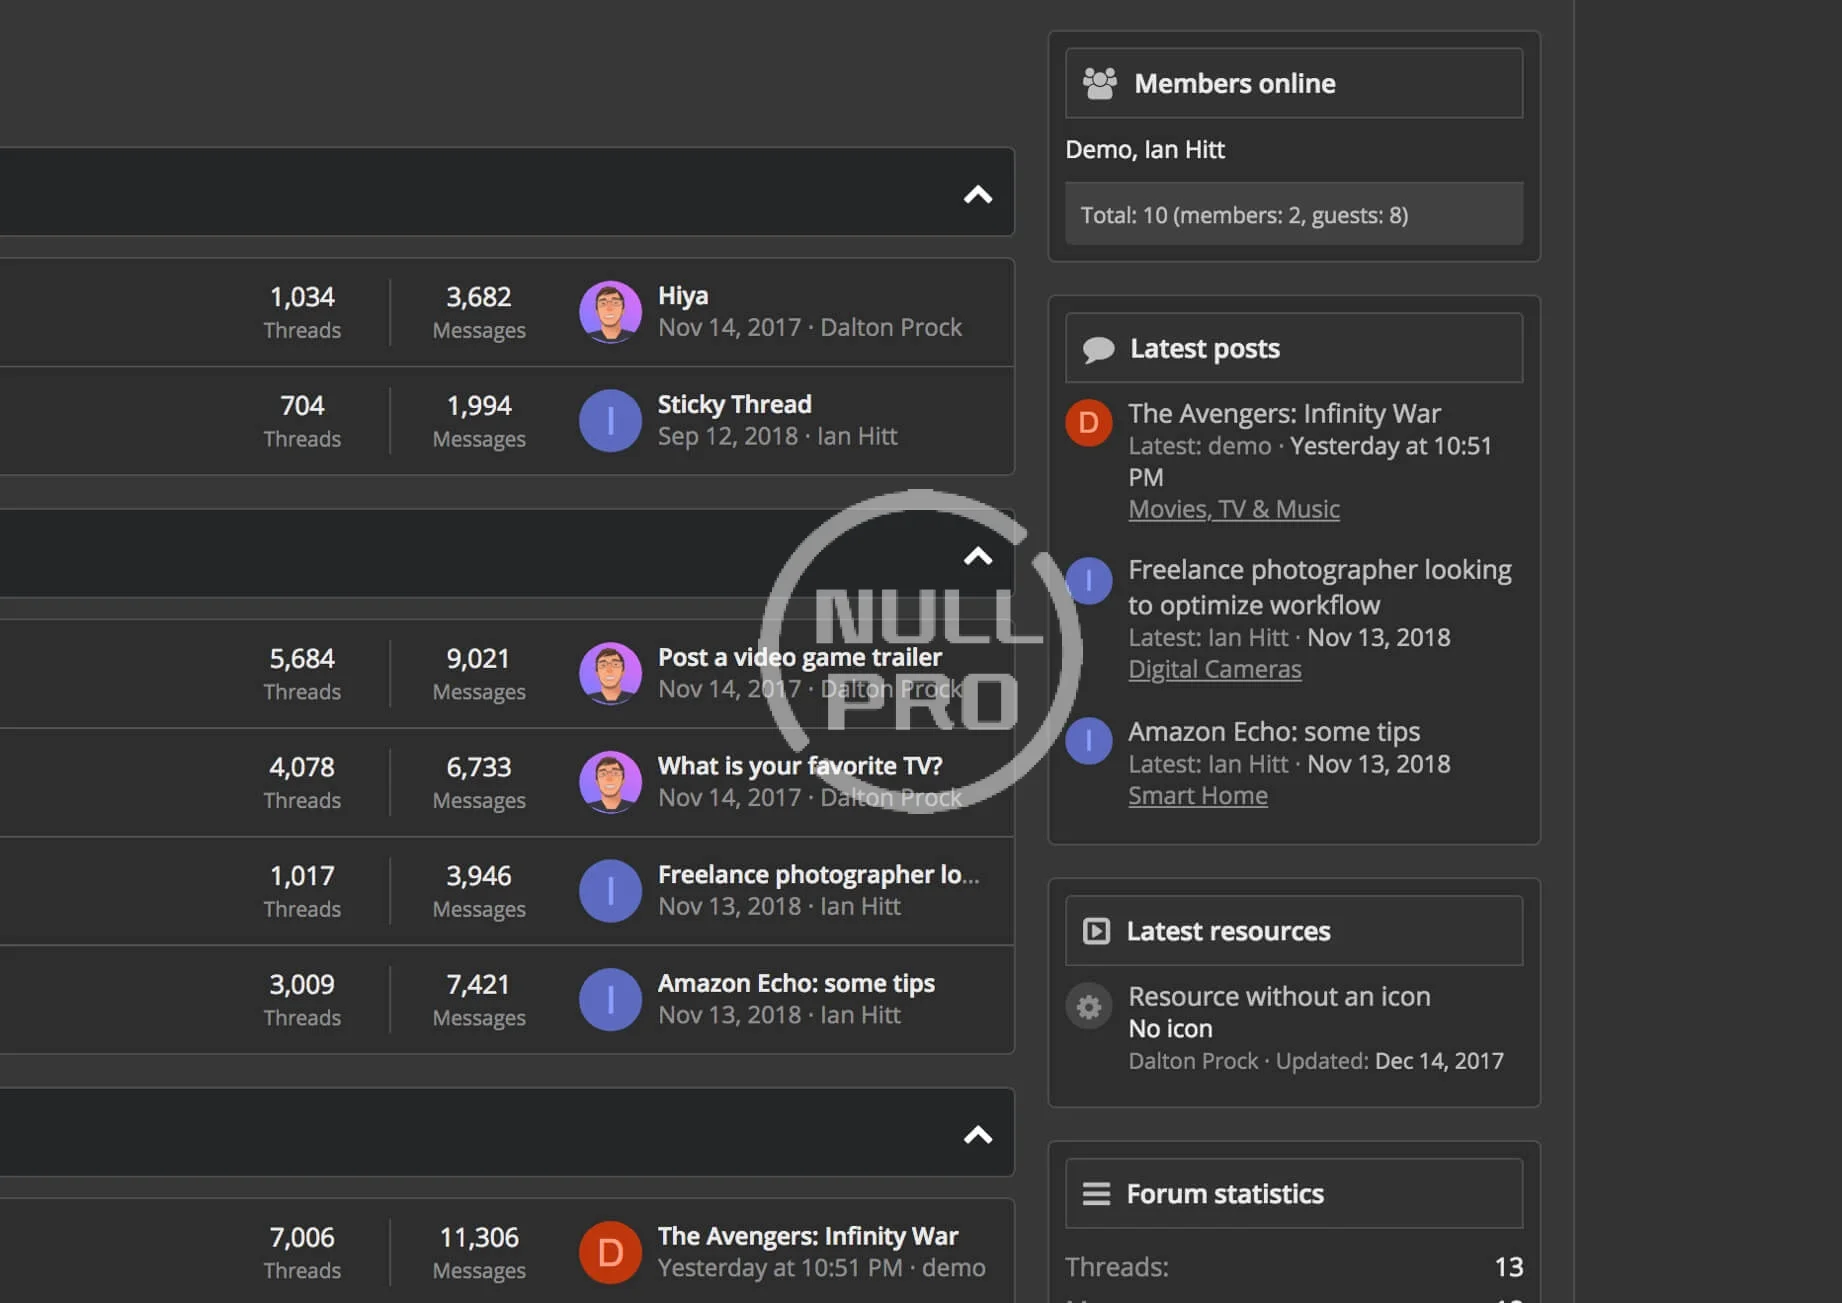Click Ian Hitt avatar beside Sticky Thread
This screenshot has width=1842, height=1303.
610,421
